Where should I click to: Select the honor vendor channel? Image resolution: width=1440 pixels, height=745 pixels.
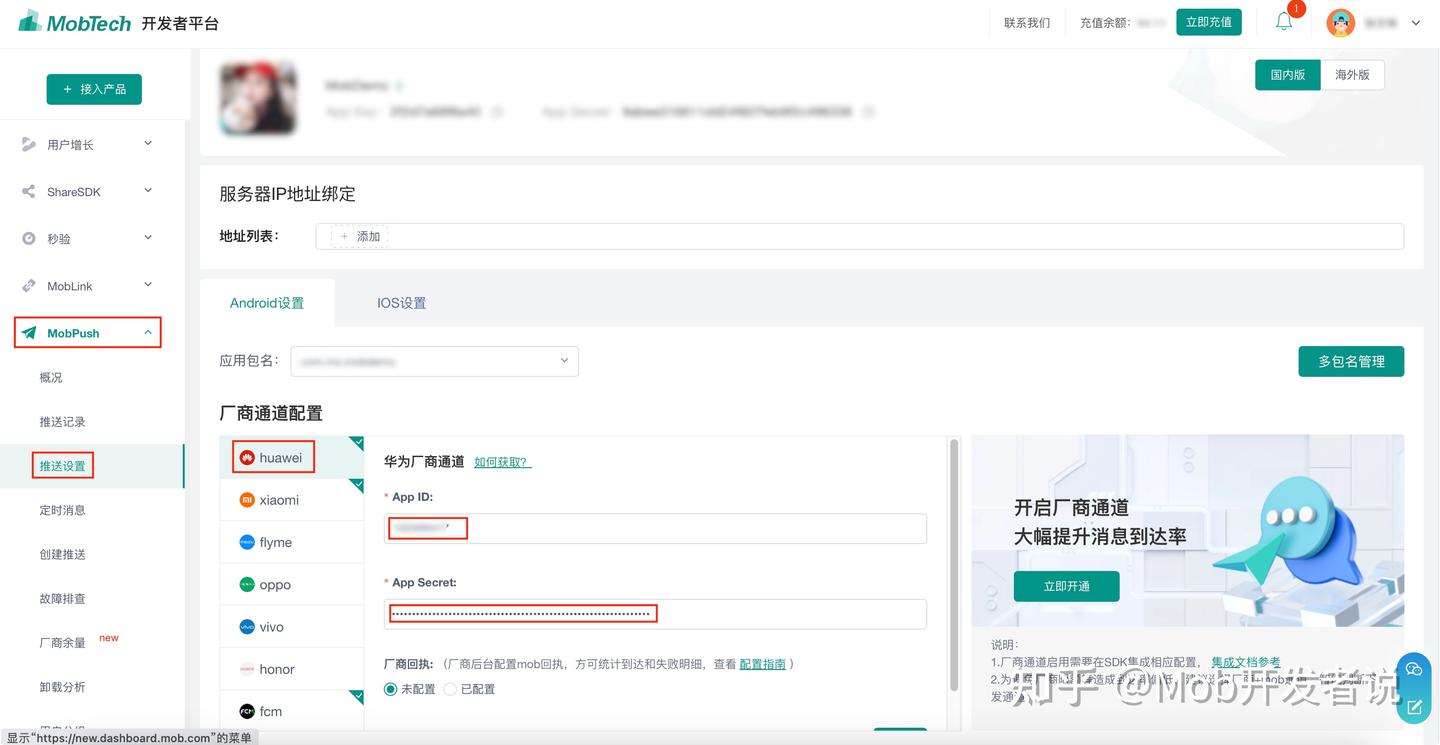pos(292,669)
